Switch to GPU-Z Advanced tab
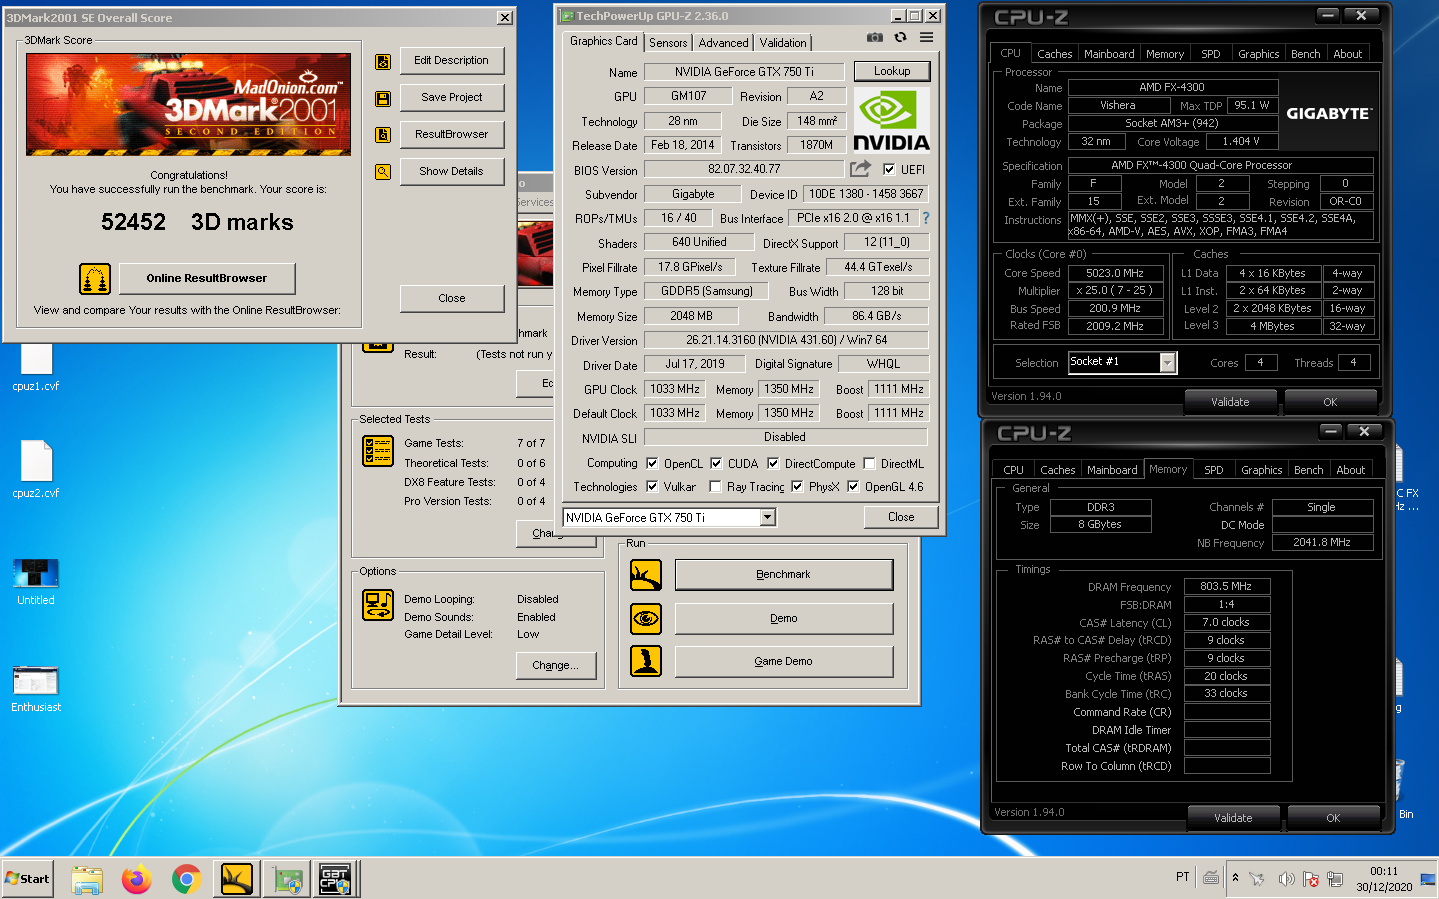 723,43
